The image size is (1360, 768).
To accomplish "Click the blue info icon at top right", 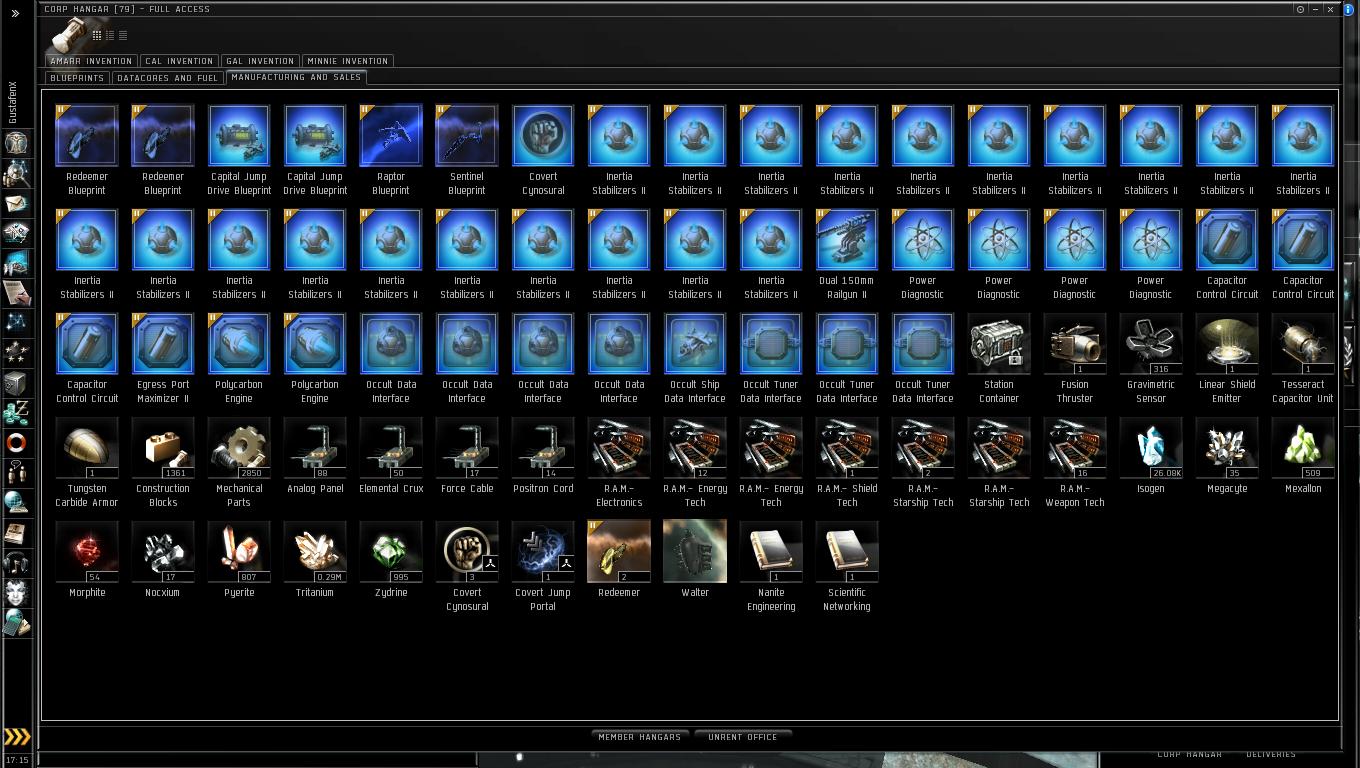I will [x=1349, y=9].
